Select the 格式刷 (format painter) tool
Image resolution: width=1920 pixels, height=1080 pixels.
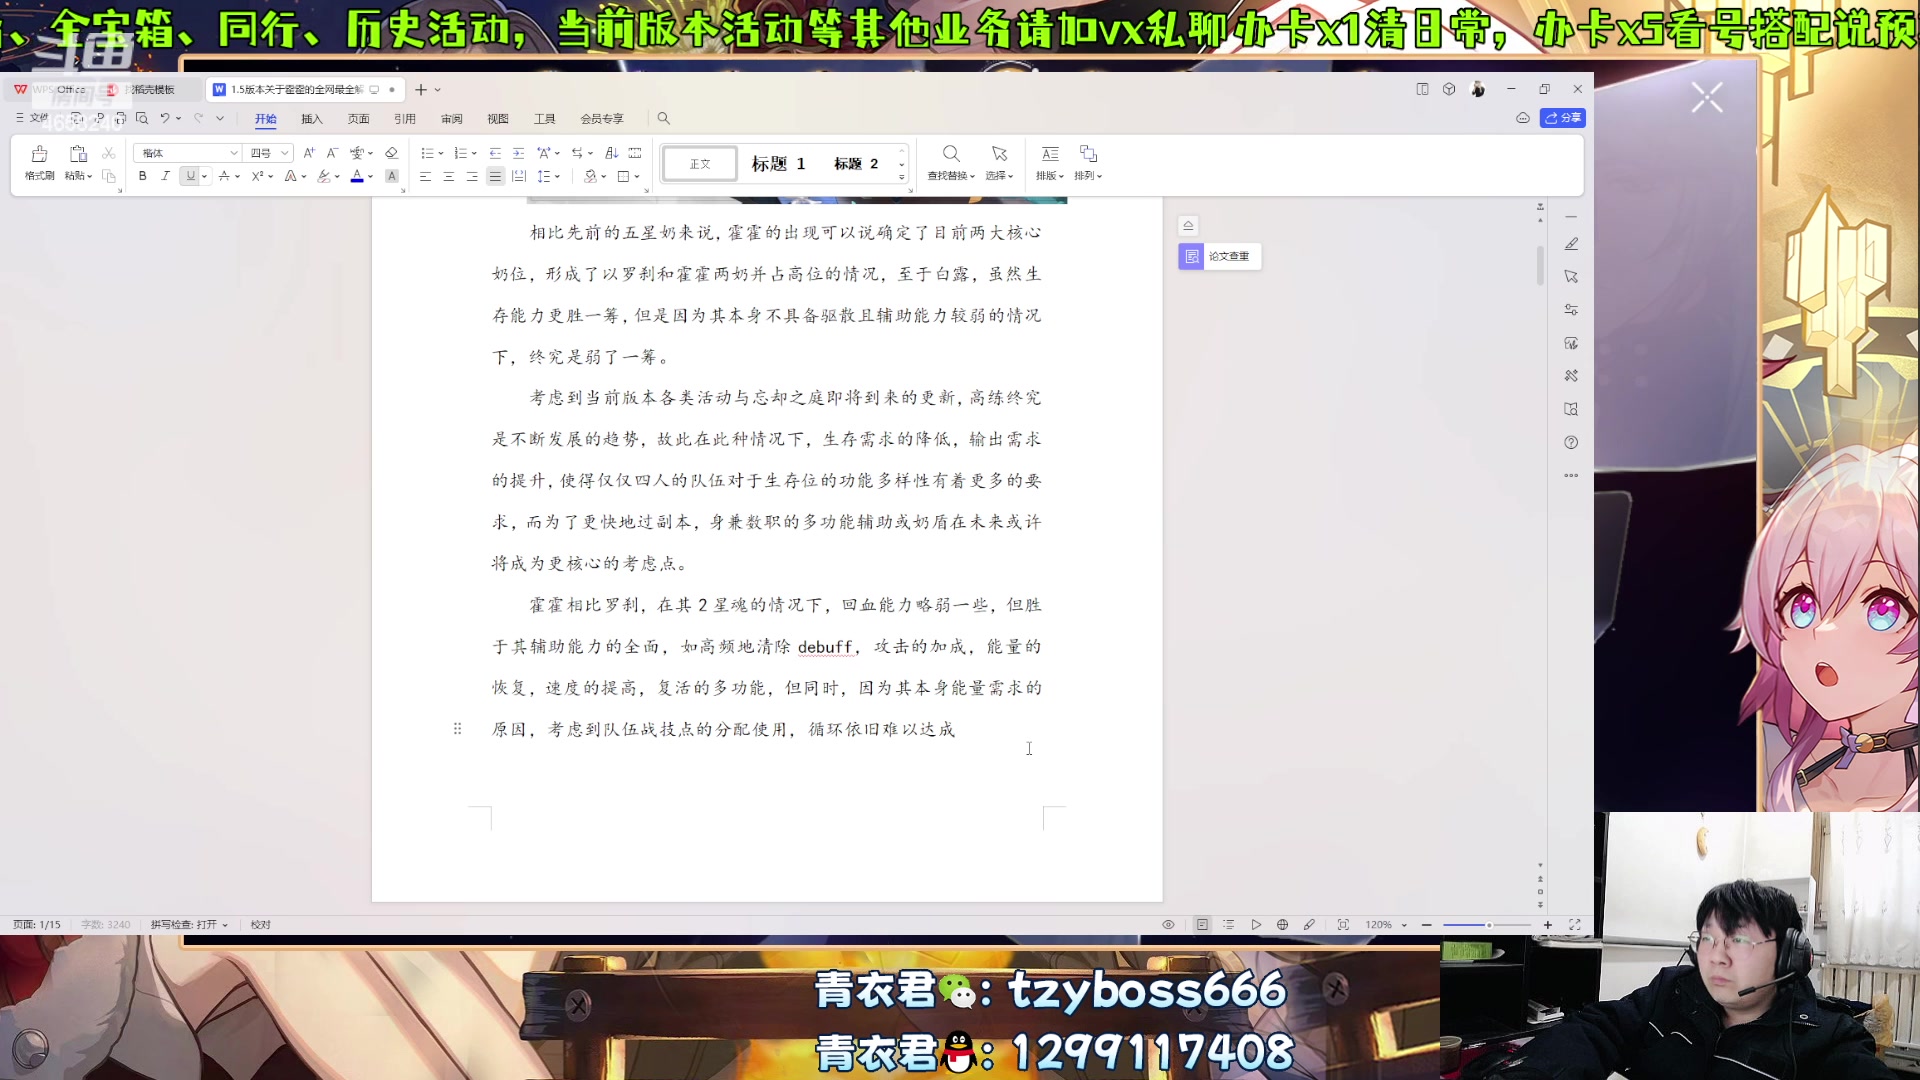coord(40,160)
